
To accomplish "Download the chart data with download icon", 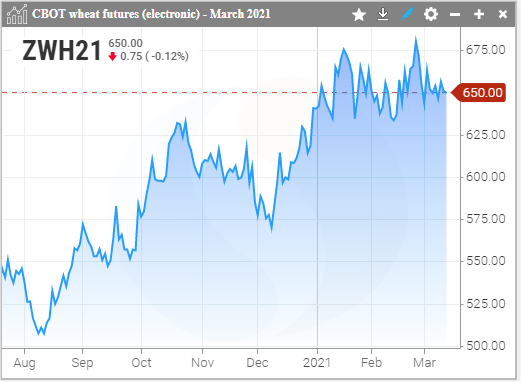I will click(383, 14).
